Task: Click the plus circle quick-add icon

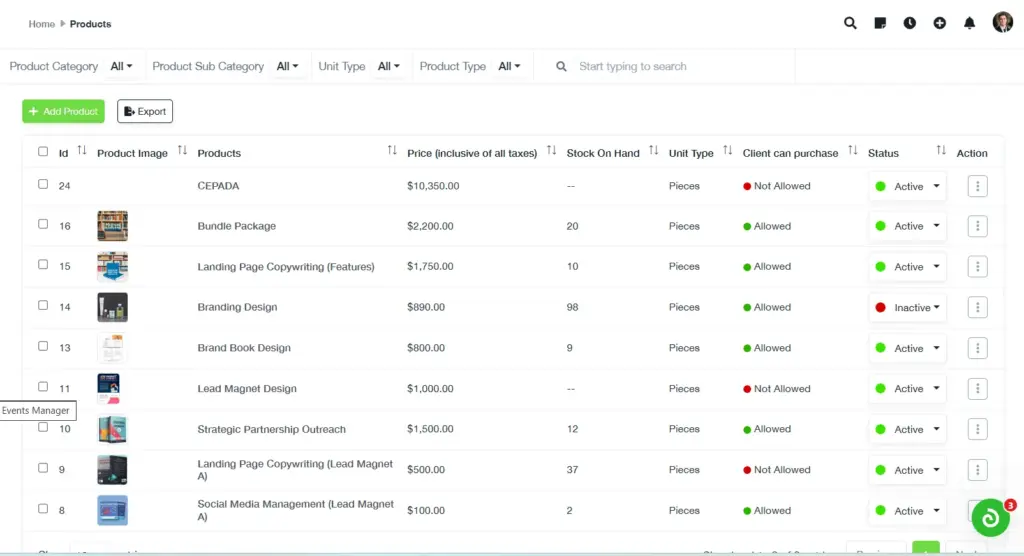Action: point(939,23)
